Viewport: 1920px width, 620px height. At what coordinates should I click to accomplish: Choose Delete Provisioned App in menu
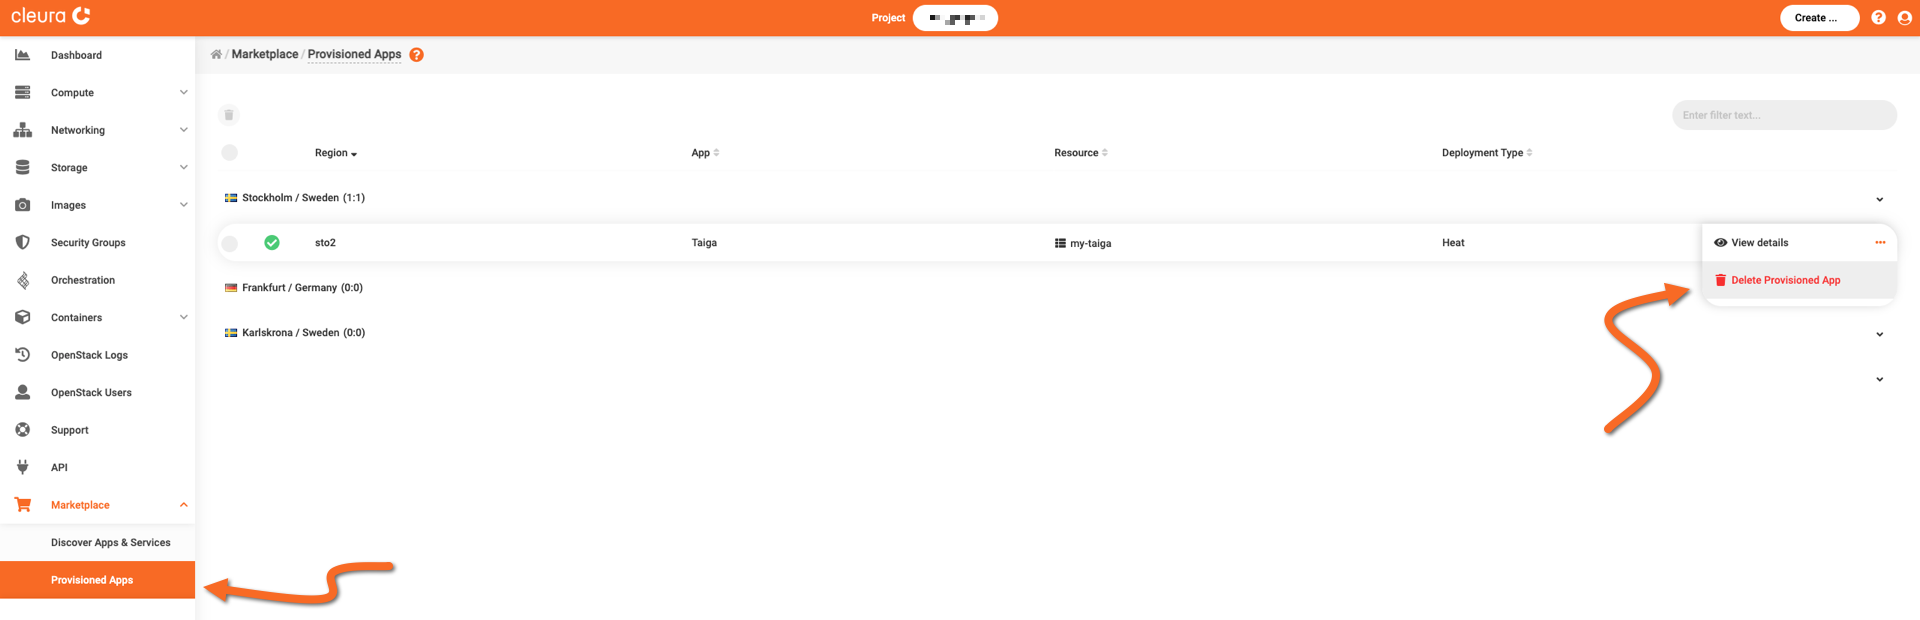(1784, 280)
